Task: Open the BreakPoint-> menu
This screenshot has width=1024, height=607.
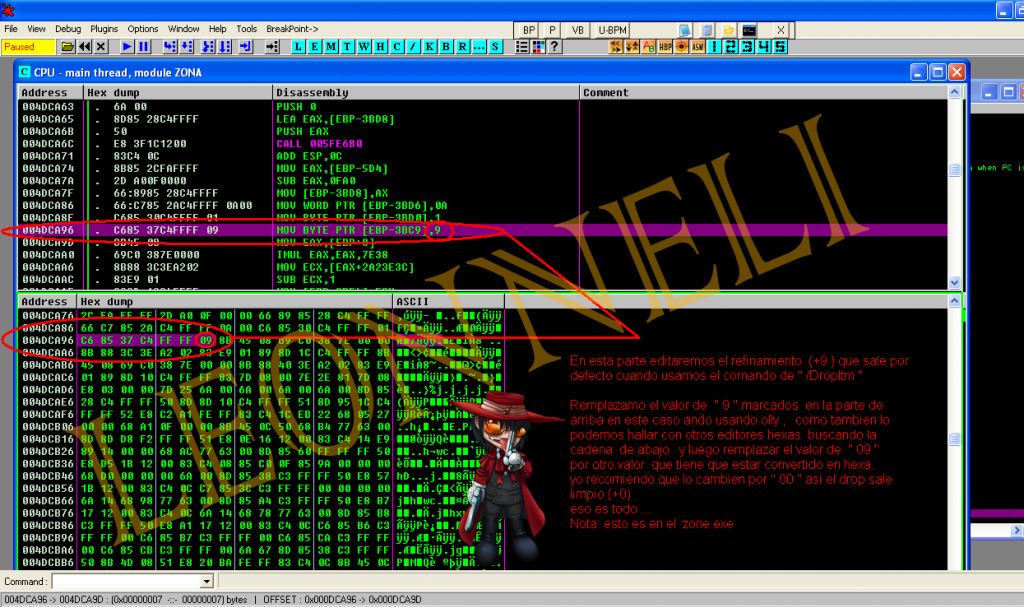Action: pos(292,29)
